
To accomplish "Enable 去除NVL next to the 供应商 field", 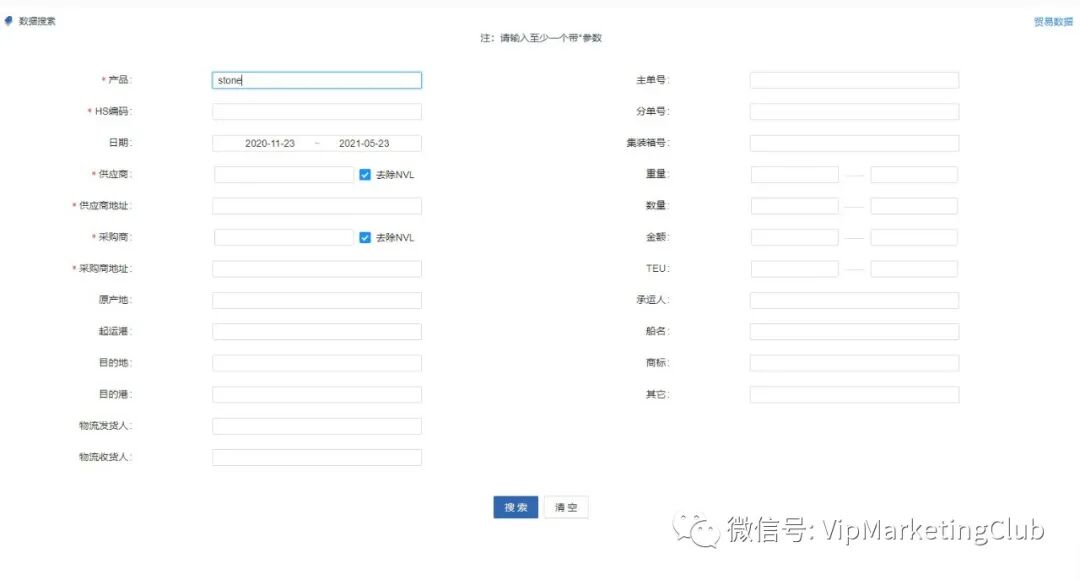I will (366, 174).
